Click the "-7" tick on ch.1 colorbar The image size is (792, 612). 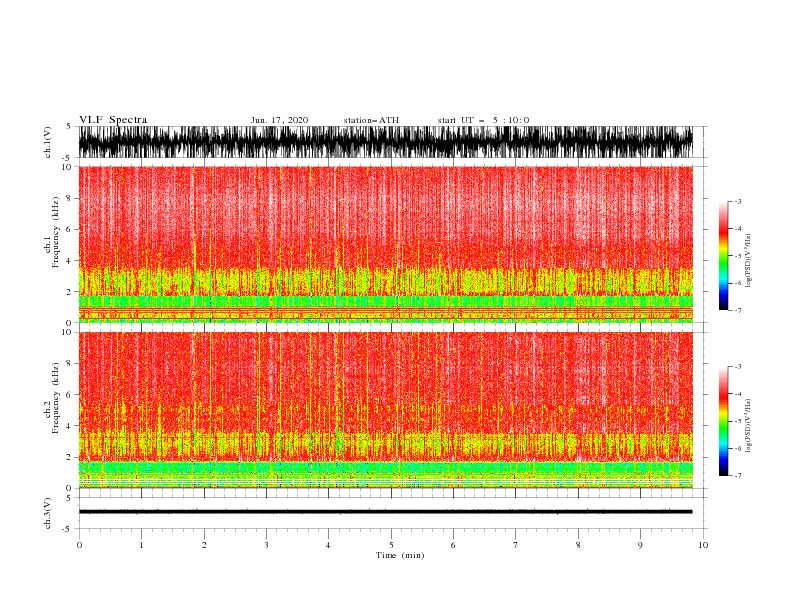pos(737,310)
